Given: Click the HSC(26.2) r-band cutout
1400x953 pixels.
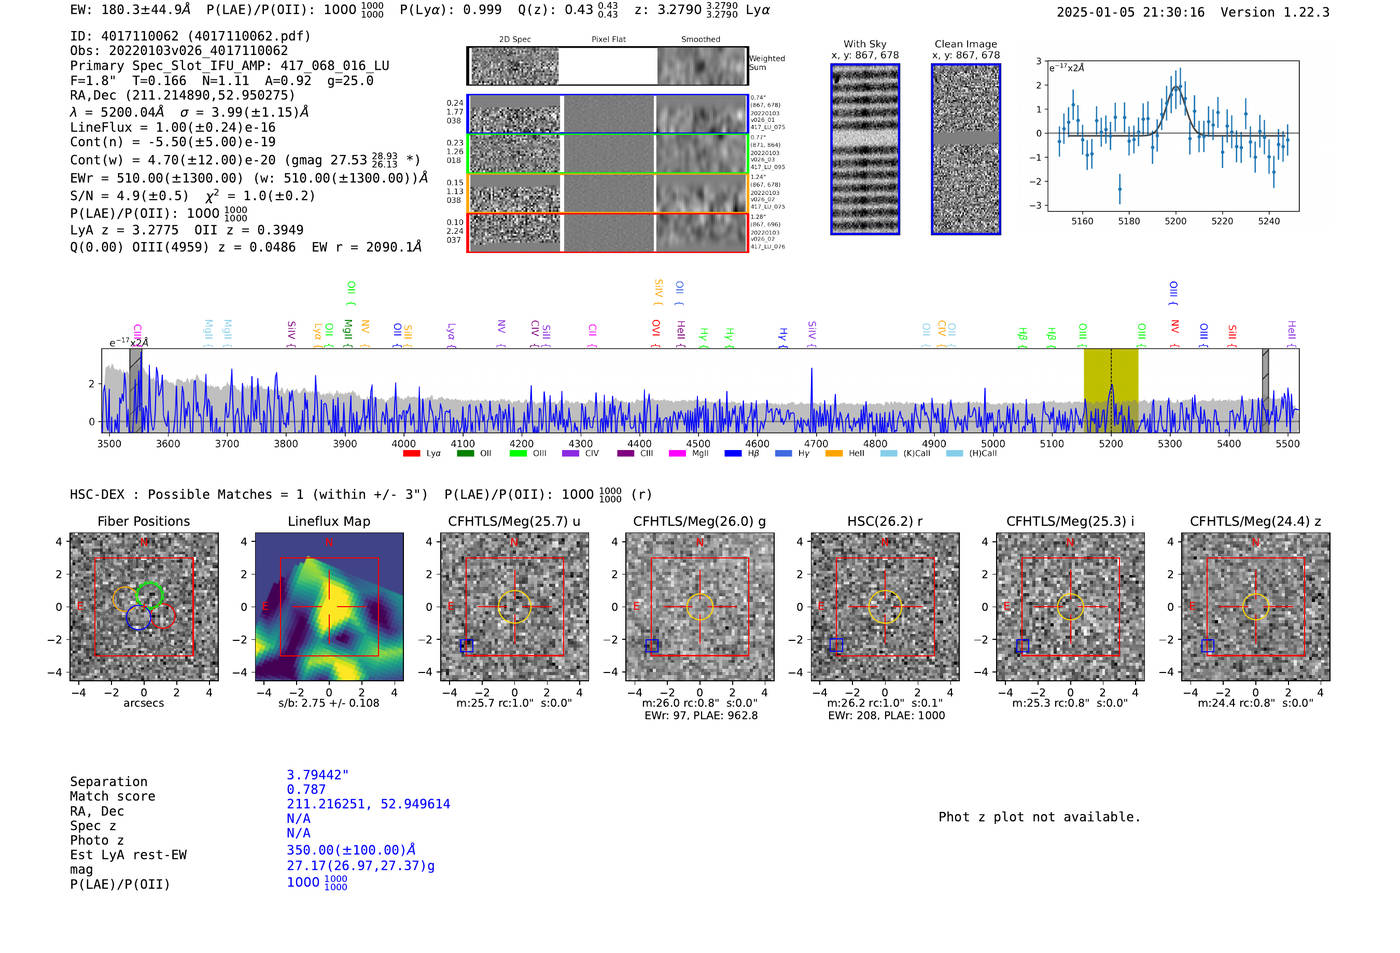Looking at the screenshot, I should [x=885, y=607].
